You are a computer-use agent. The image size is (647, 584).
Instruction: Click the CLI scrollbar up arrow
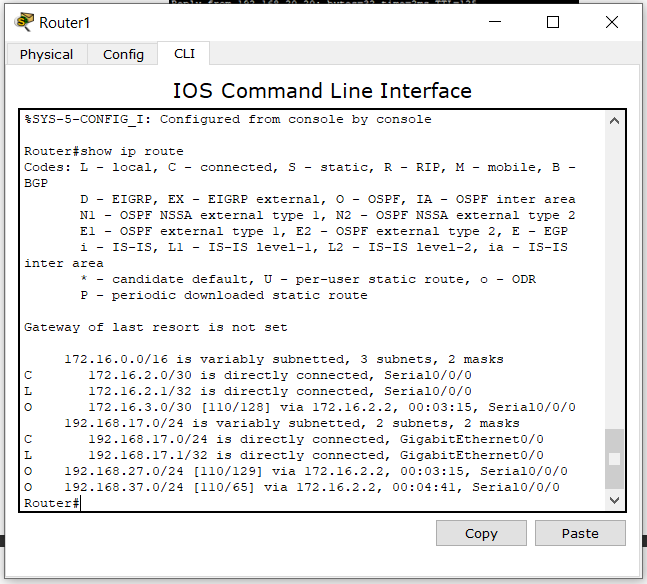pyautogui.click(x=614, y=121)
